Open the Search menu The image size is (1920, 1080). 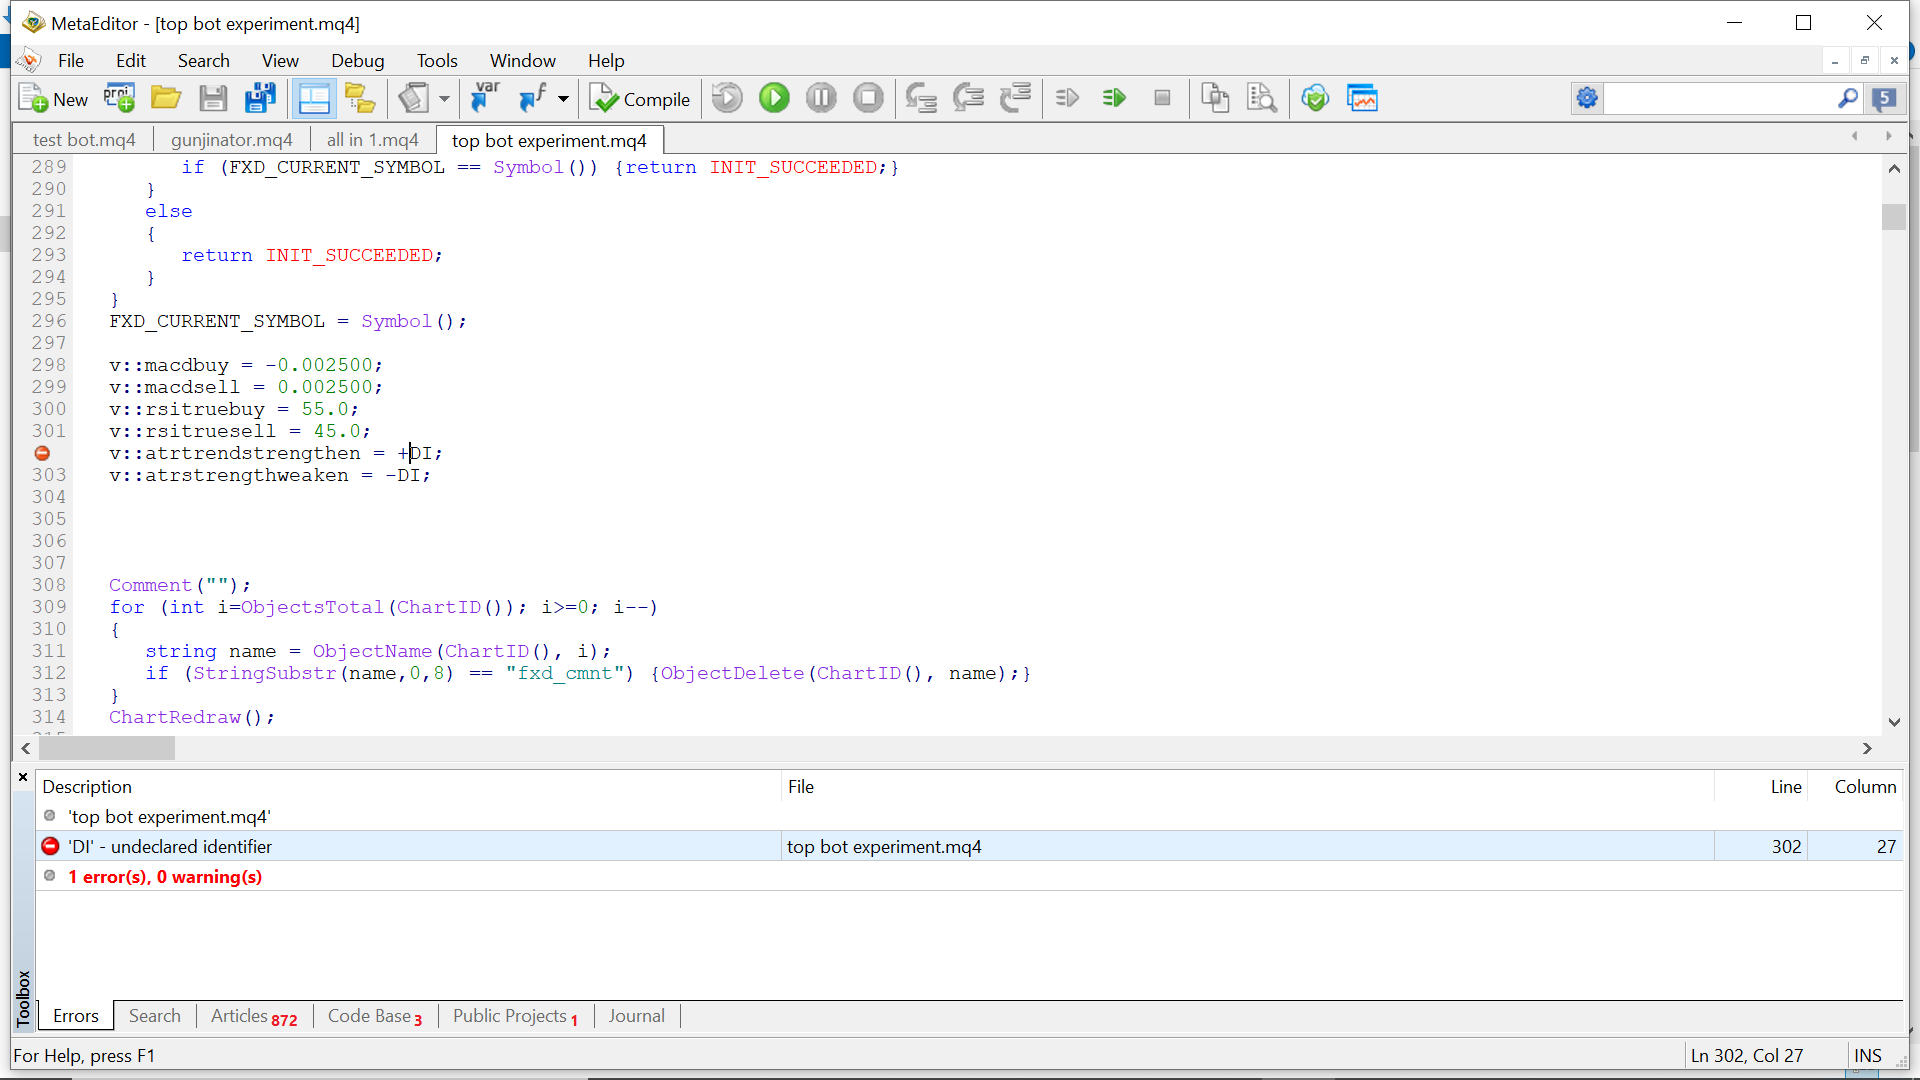204,61
